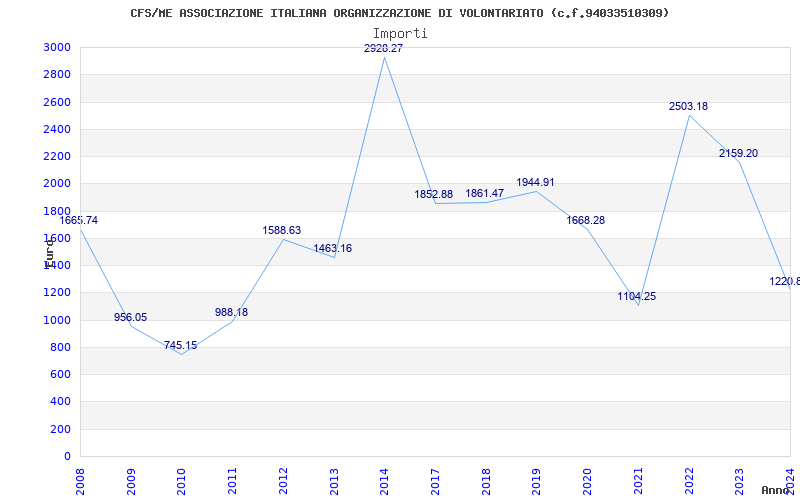Select the 'Importi' chart subtitle

tap(400, 34)
